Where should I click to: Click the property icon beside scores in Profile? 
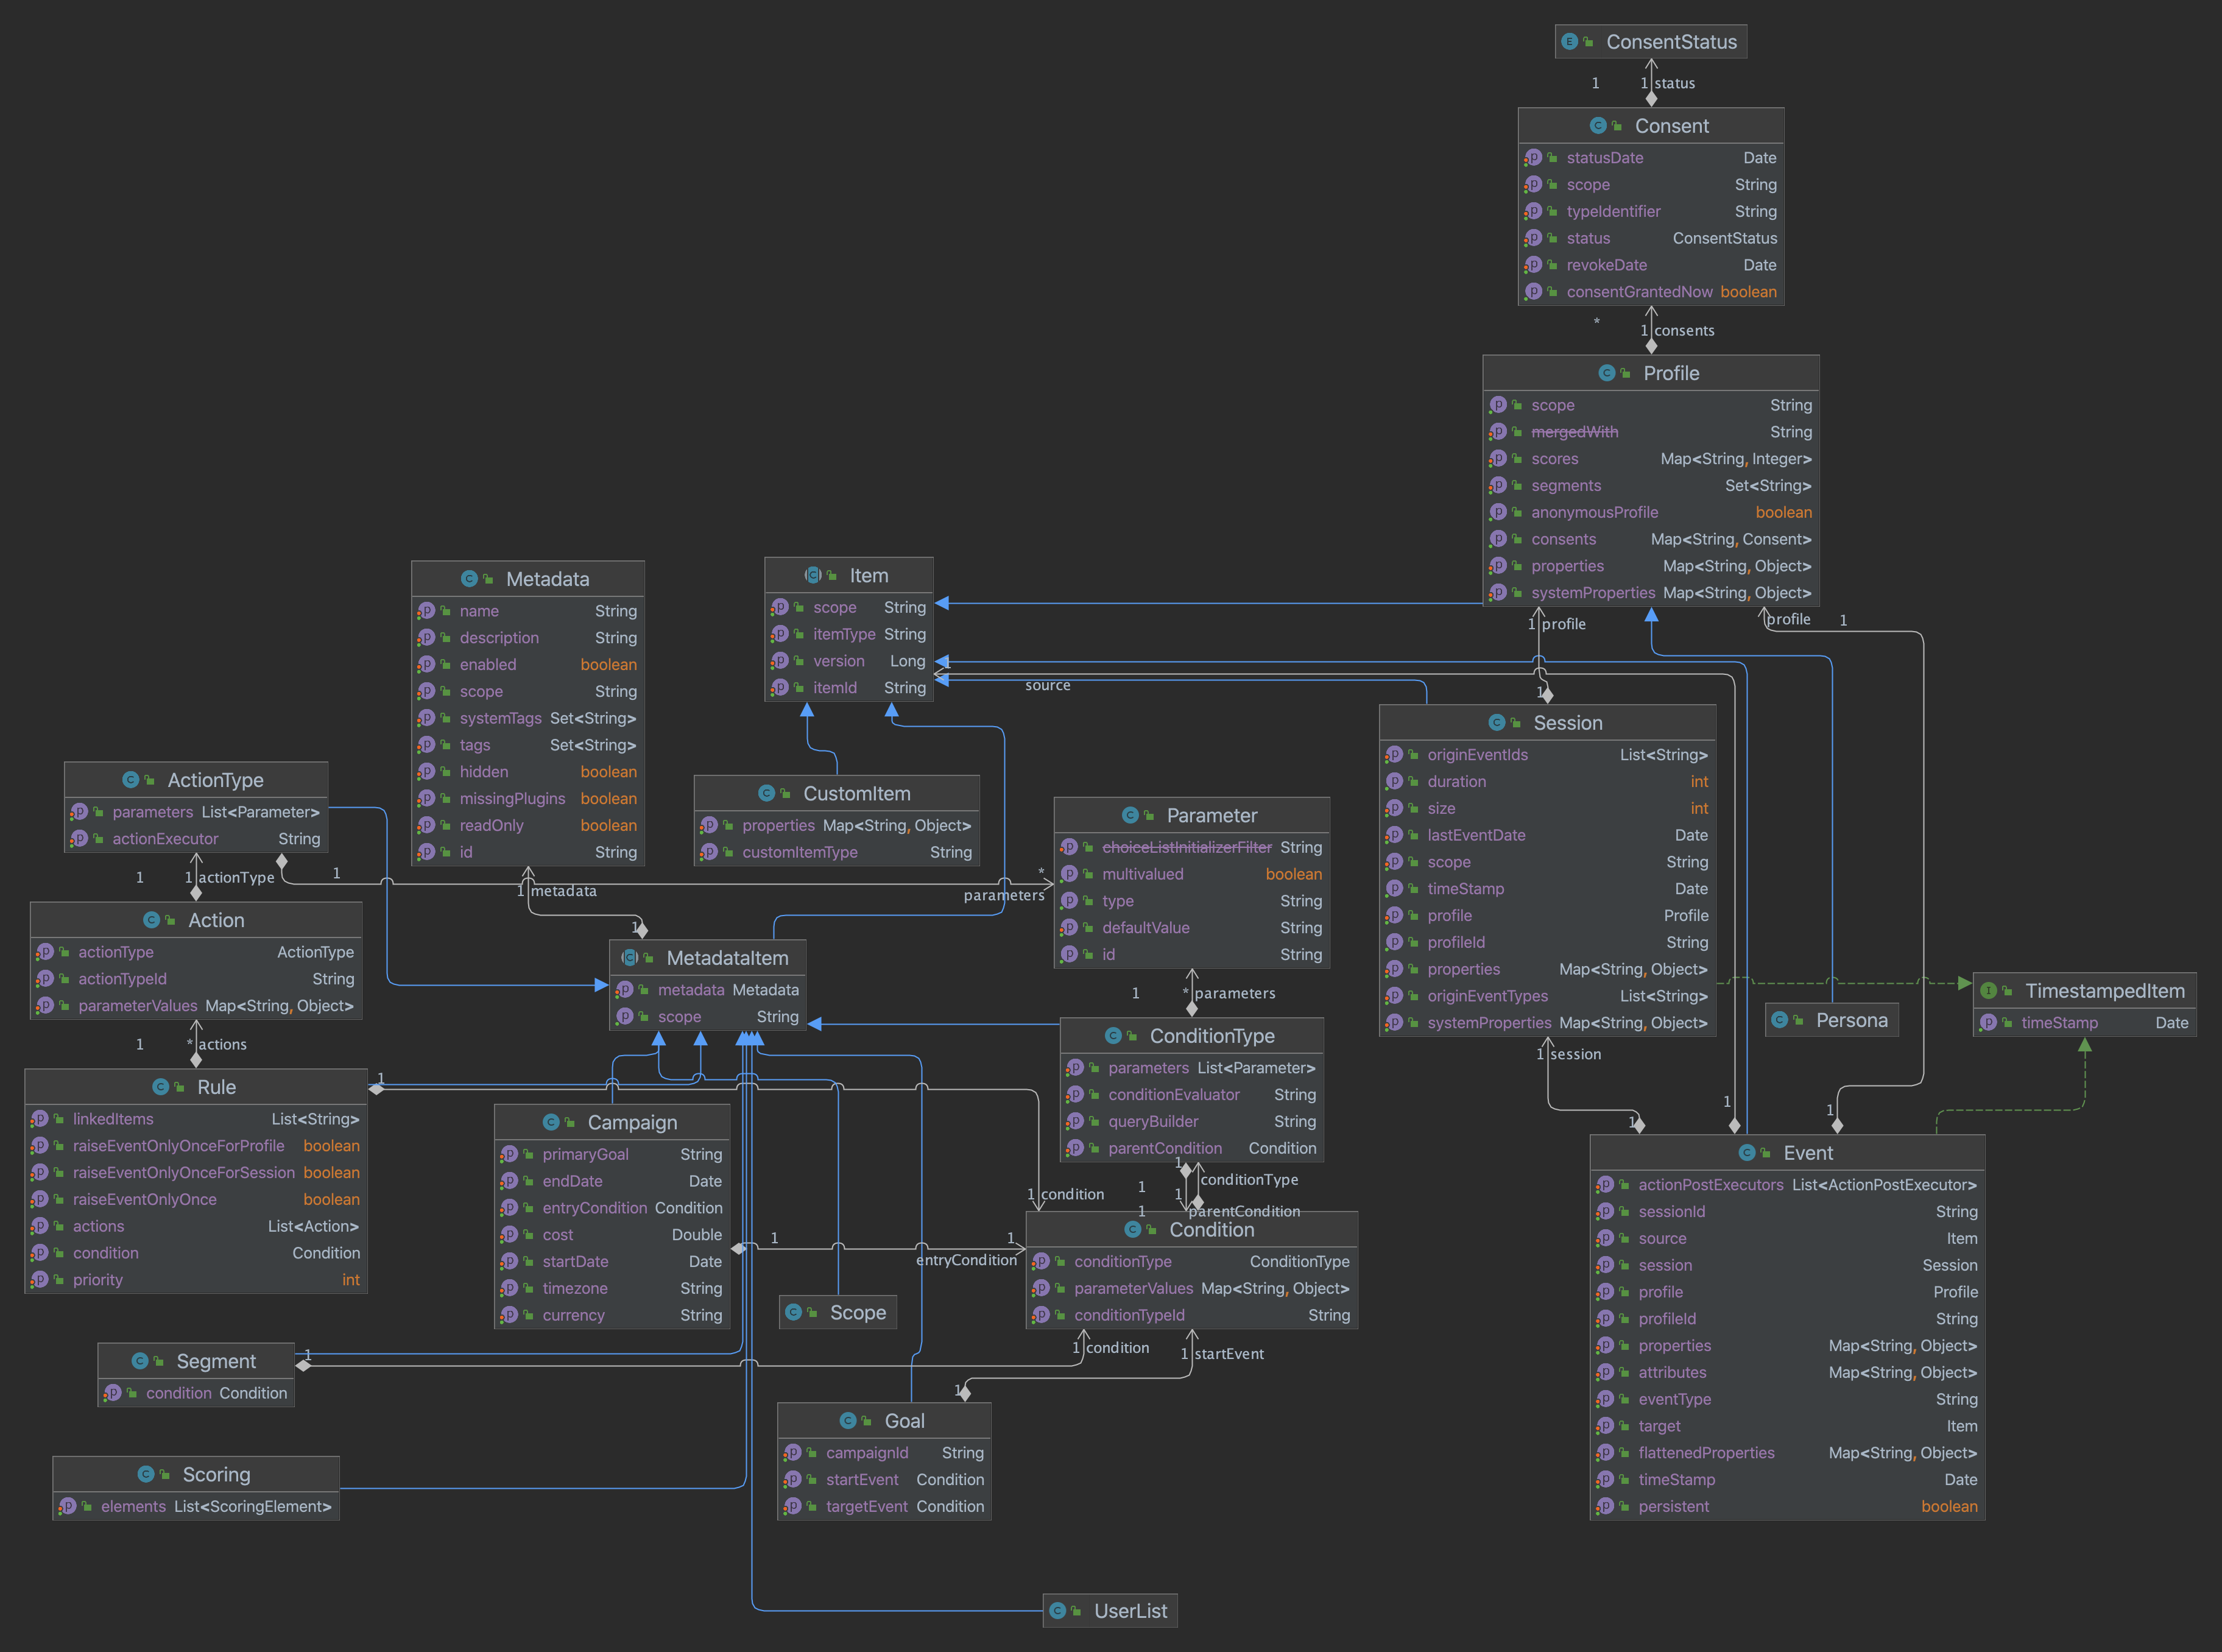[x=1499, y=458]
